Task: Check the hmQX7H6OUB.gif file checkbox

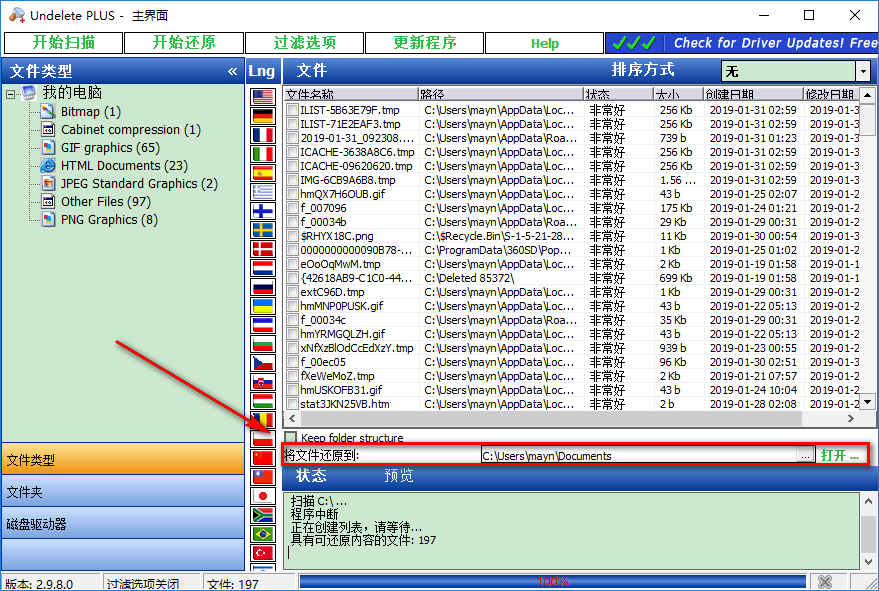Action: [x=292, y=194]
